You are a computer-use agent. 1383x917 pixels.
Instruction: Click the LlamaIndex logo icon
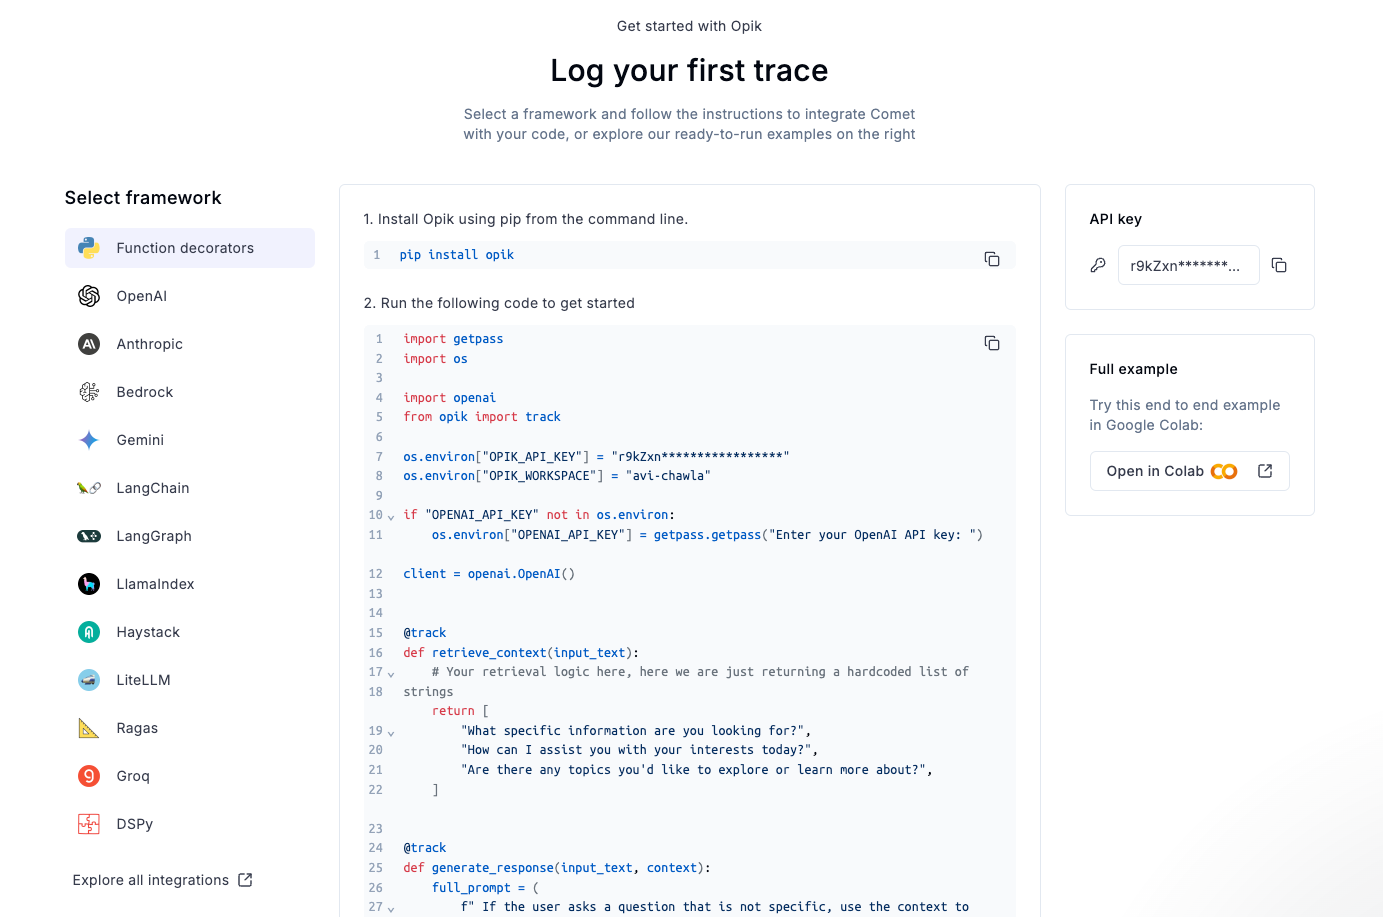89,584
